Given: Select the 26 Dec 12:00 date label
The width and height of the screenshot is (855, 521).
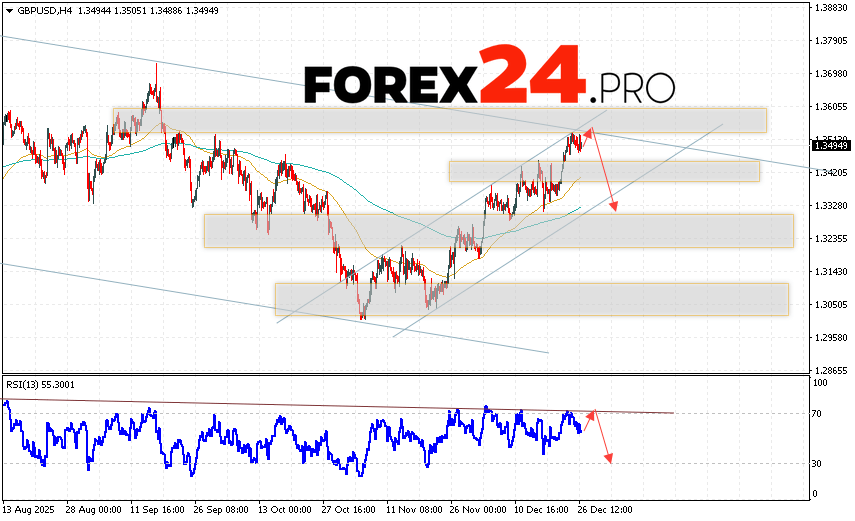Looking at the screenshot, I should [x=603, y=509].
